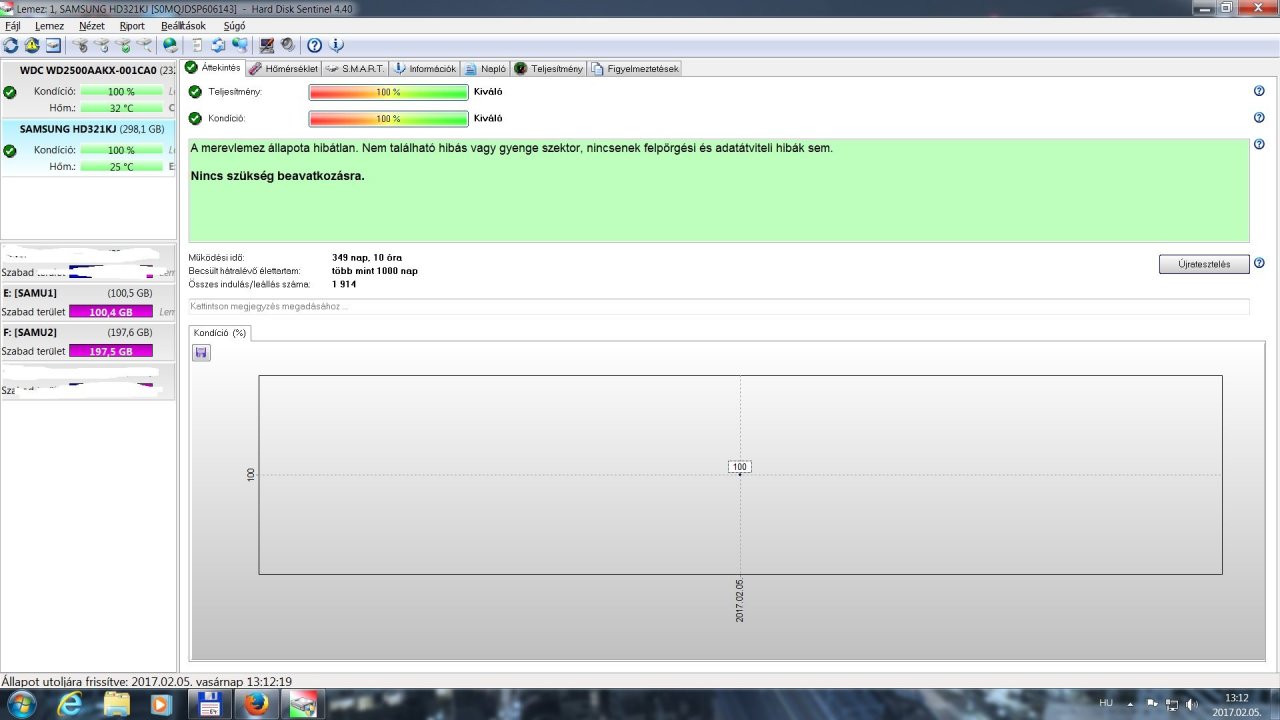
Task: Click the gray speaker toolbar icon
Action: [288, 45]
